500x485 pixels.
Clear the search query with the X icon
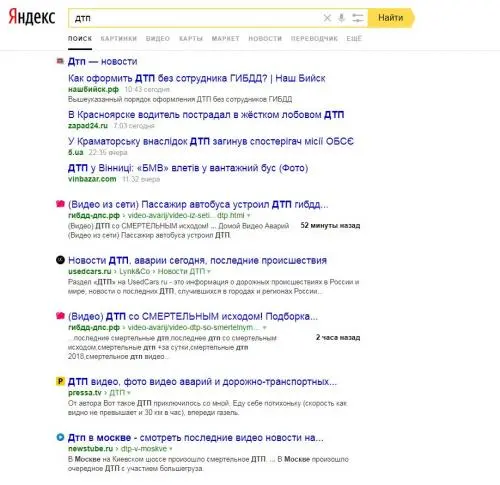(x=327, y=18)
